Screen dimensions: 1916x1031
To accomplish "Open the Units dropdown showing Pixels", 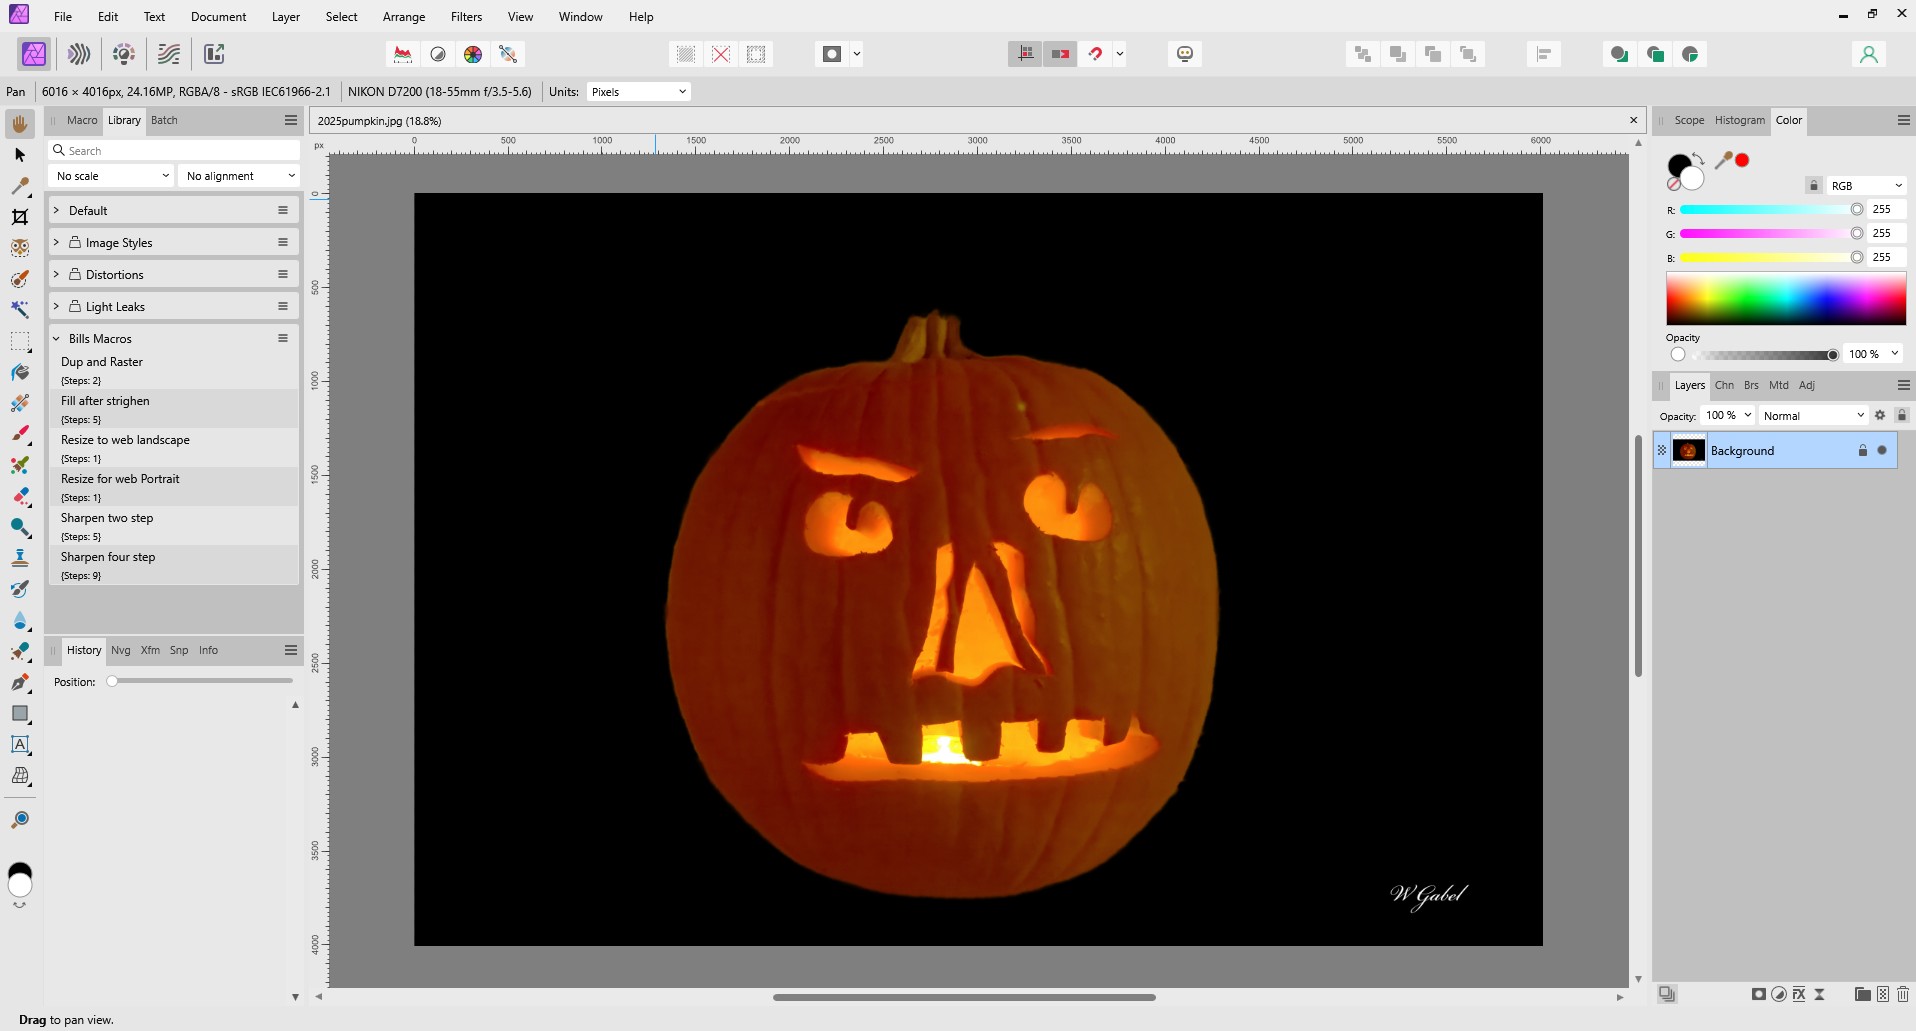I will [x=638, y=92].
